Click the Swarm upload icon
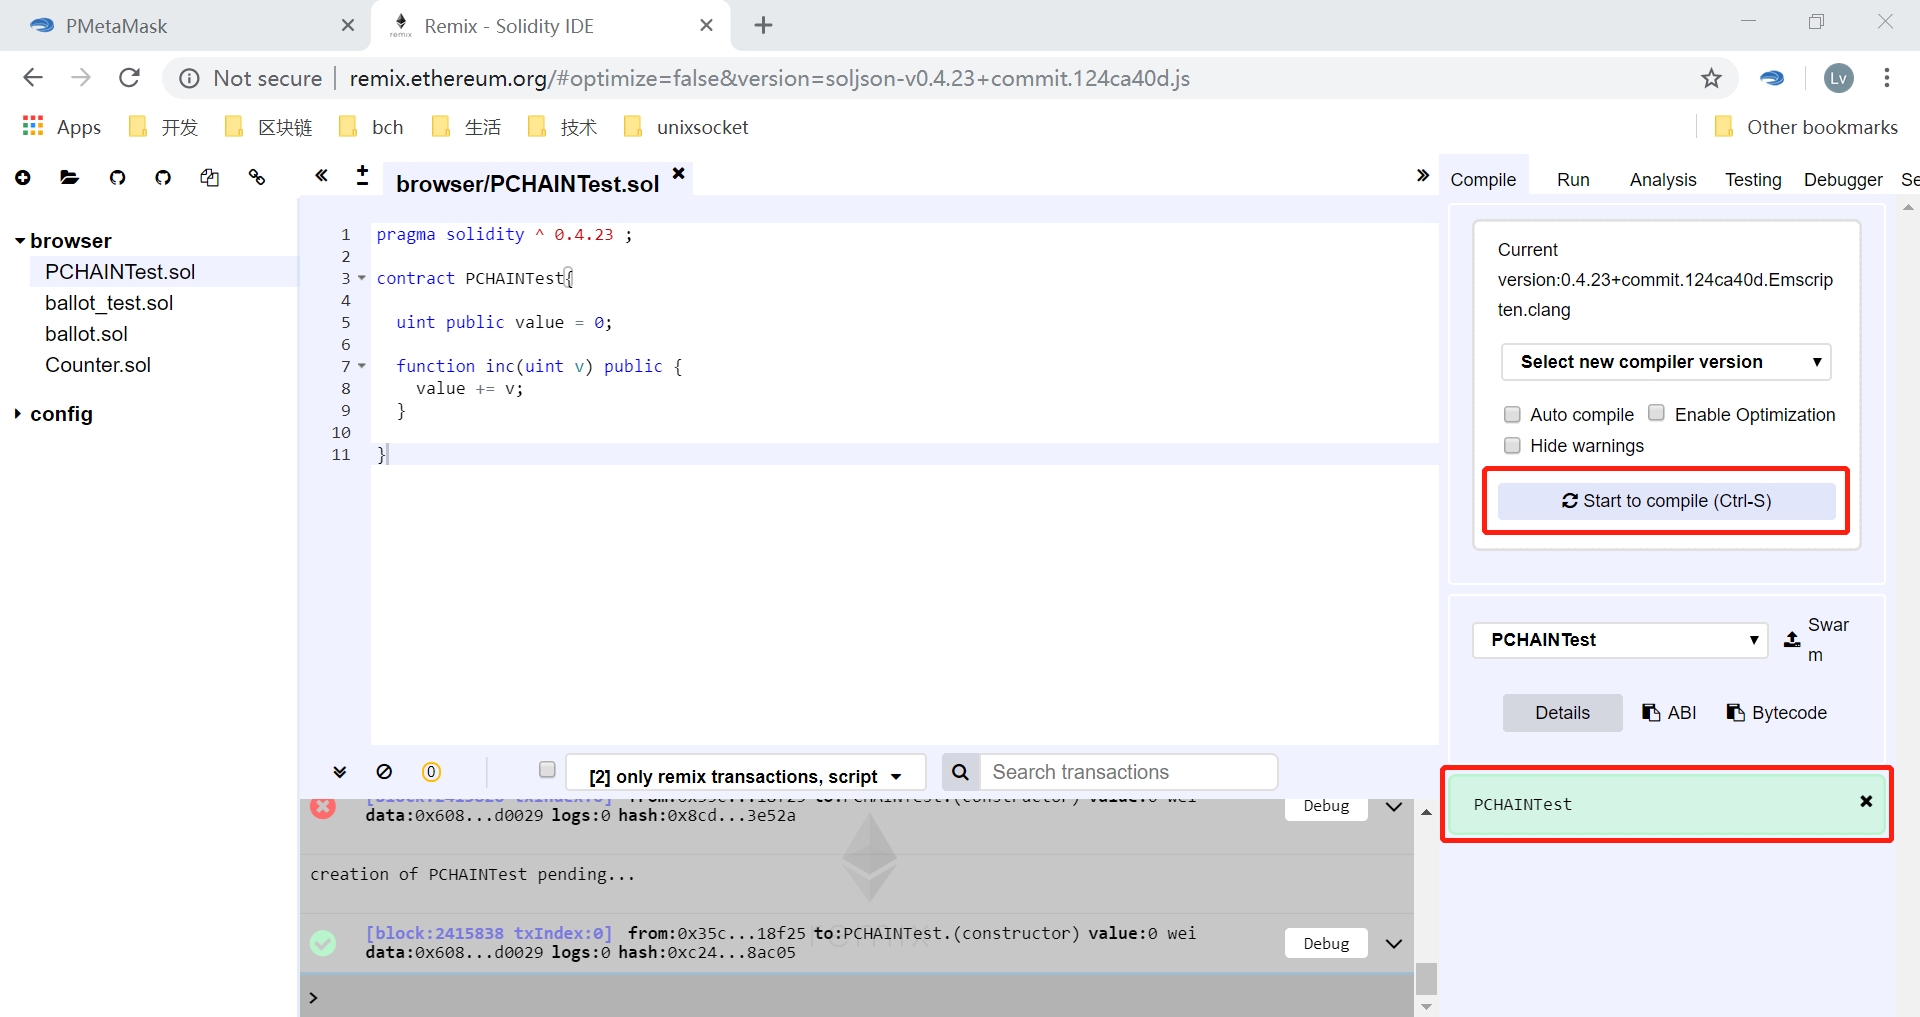This screenshot has height=1017, width=1920. 1792,640
